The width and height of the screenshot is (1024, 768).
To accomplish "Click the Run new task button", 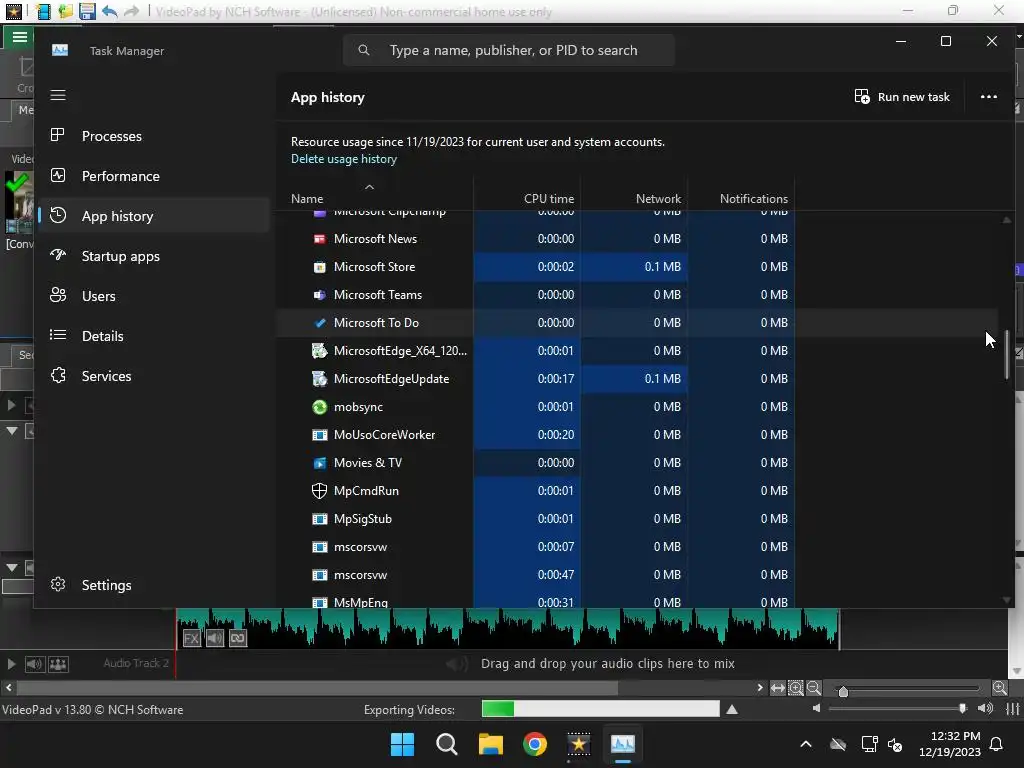I will [902, 97].
